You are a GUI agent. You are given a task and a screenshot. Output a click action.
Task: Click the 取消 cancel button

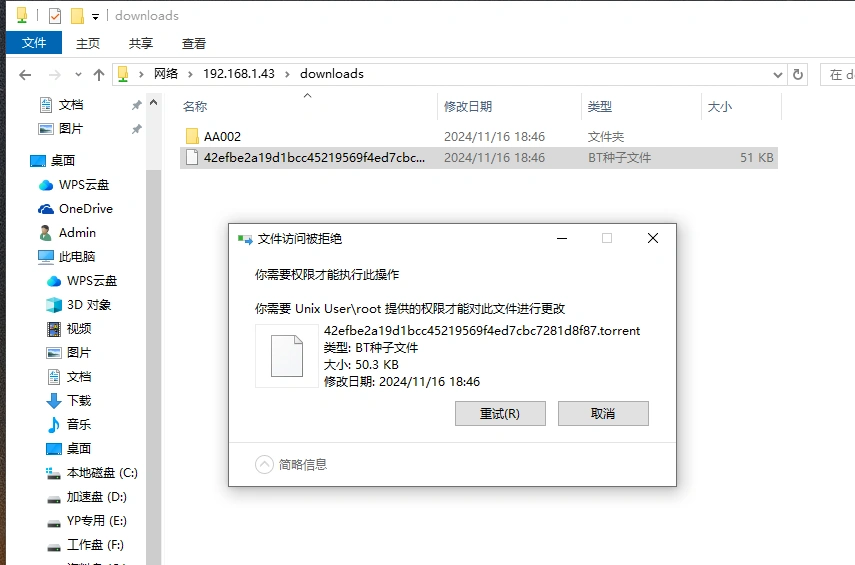(x=603, y=414)
